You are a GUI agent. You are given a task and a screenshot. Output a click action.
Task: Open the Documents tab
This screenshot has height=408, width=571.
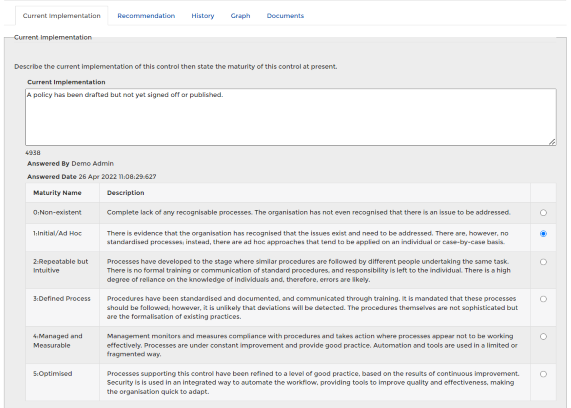(285, 16)
